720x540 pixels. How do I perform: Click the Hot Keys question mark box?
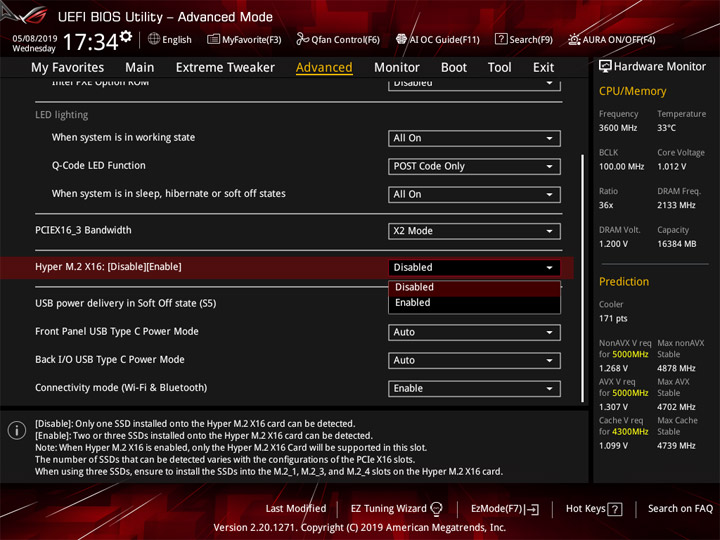(x=615, y=509)
